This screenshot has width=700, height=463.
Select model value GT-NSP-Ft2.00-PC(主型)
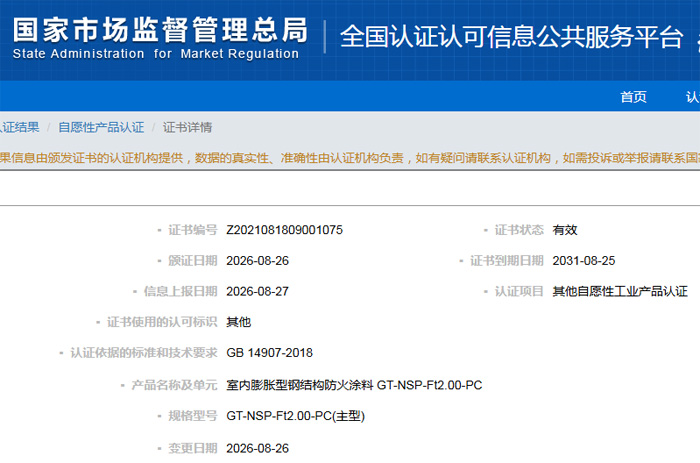point(296,416)
